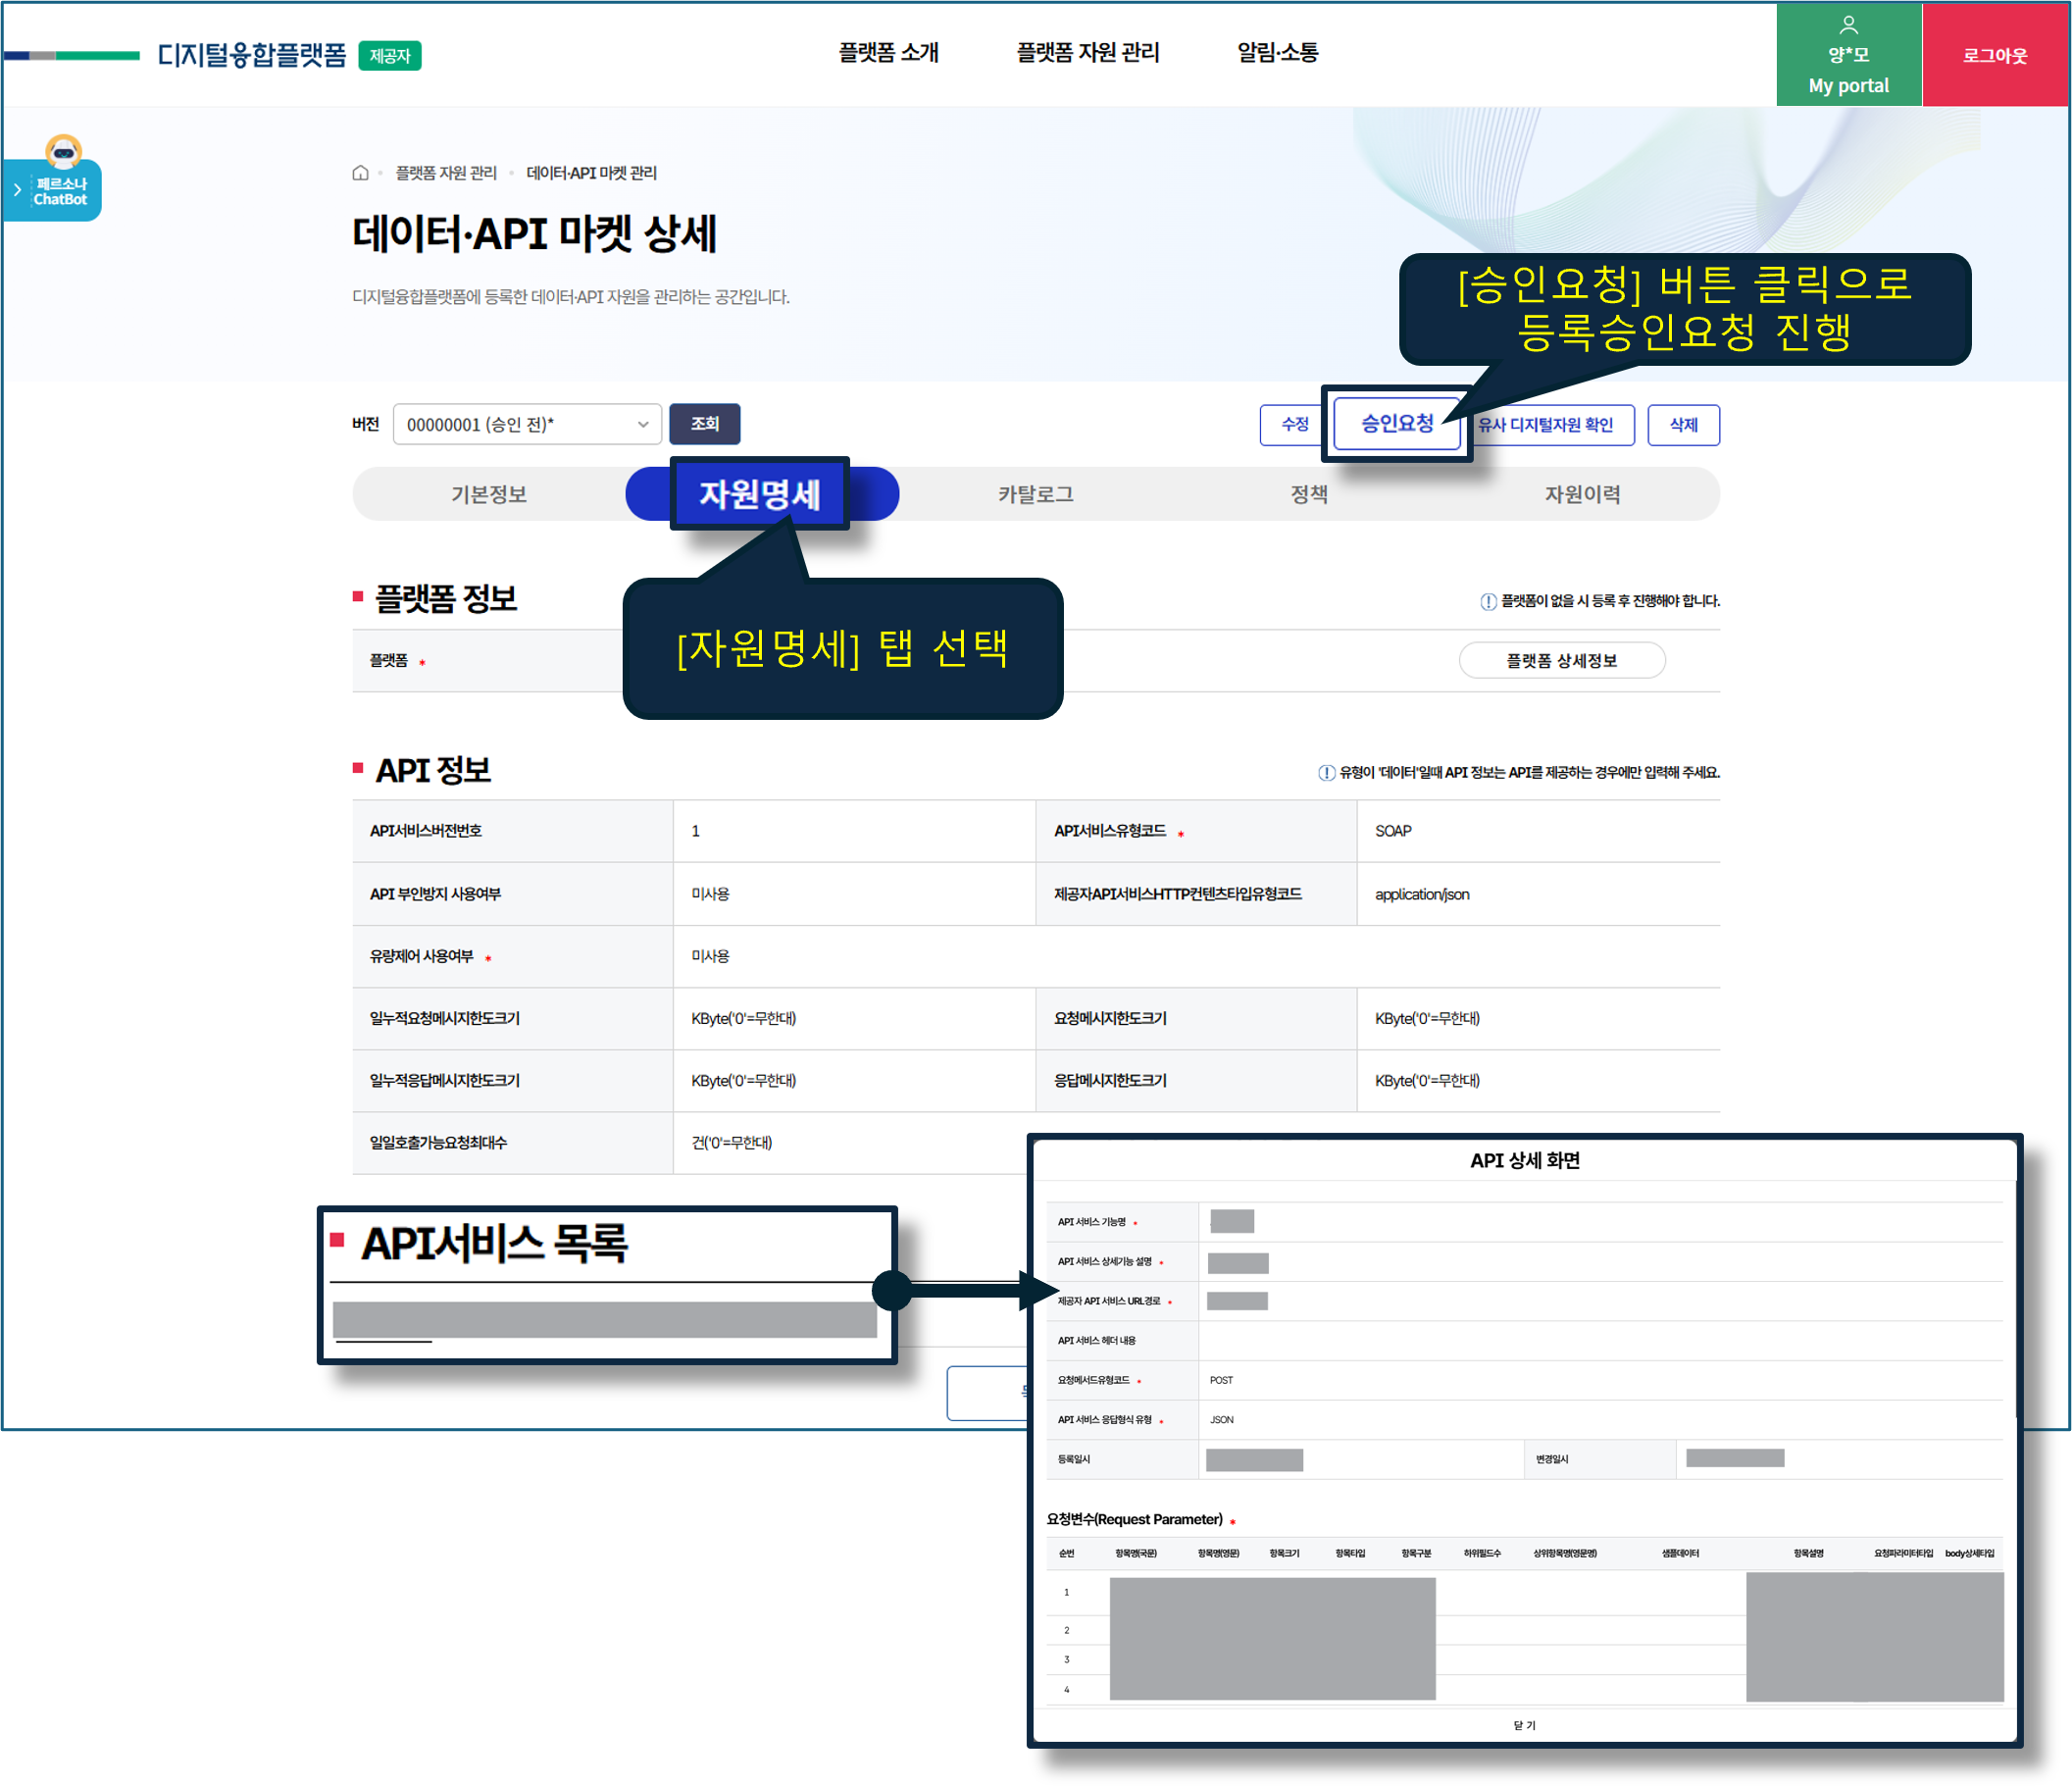Image resolution: width=2072 pixels, height=1786 pixels.
Task: Click the 닫기 button in API 상세 화면
Action: tap(1524, 1725)
